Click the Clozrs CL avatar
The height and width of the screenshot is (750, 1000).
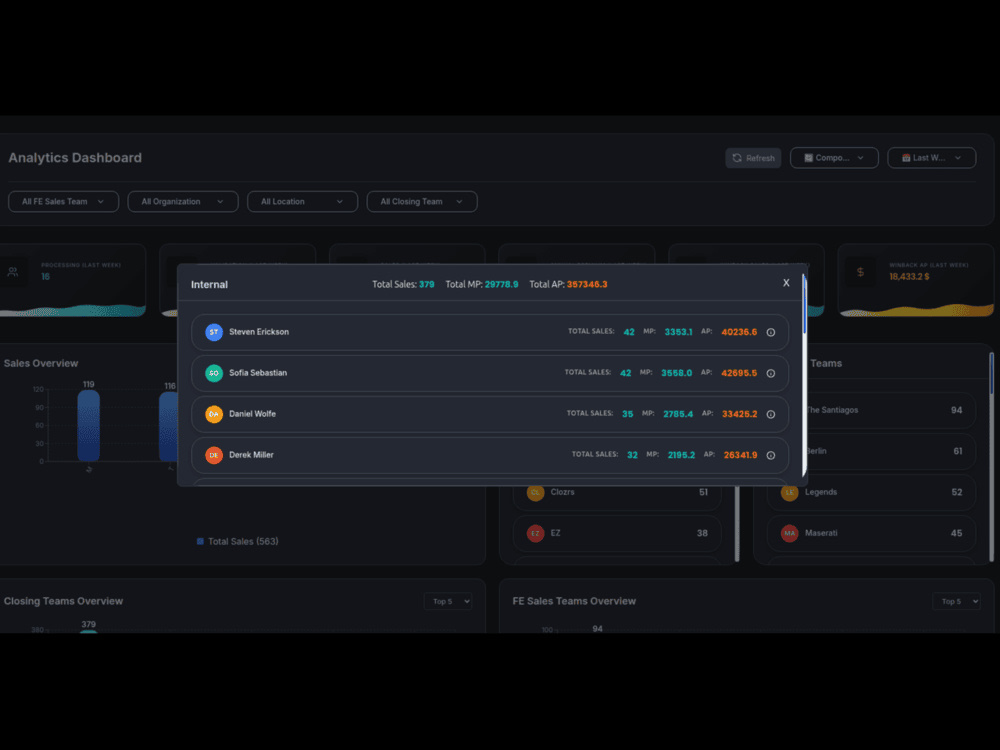pos(536,492)
